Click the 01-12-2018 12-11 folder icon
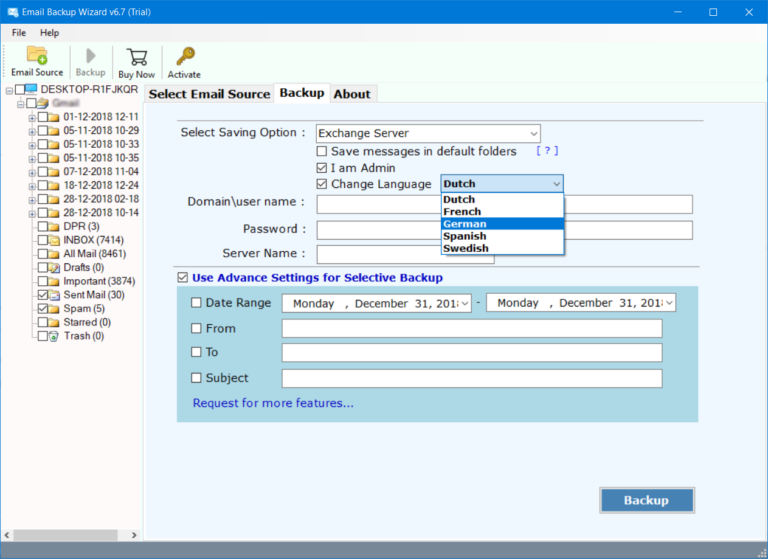This screenshot has height=559, width=768. coord(54,117)
